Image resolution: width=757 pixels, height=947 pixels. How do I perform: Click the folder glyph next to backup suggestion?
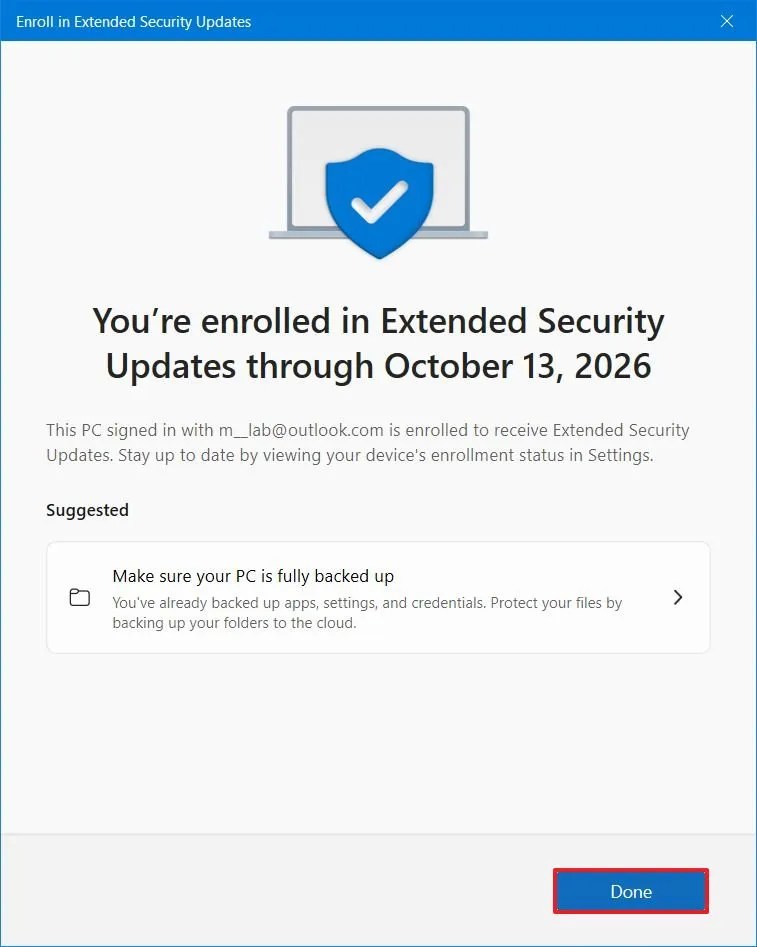pyautogui.click(x=79, y=596)
